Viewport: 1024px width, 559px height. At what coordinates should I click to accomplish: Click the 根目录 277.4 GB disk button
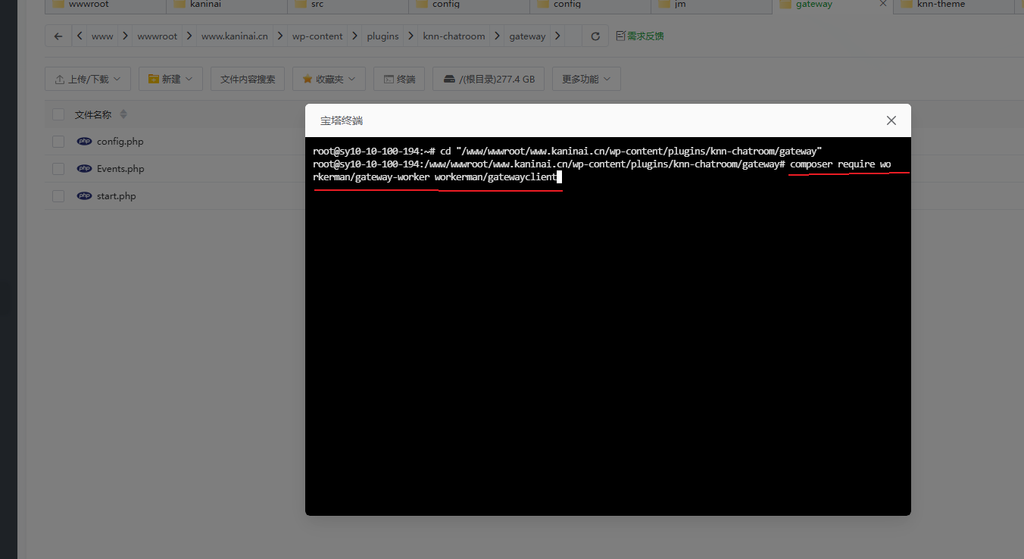pos(488,79)
